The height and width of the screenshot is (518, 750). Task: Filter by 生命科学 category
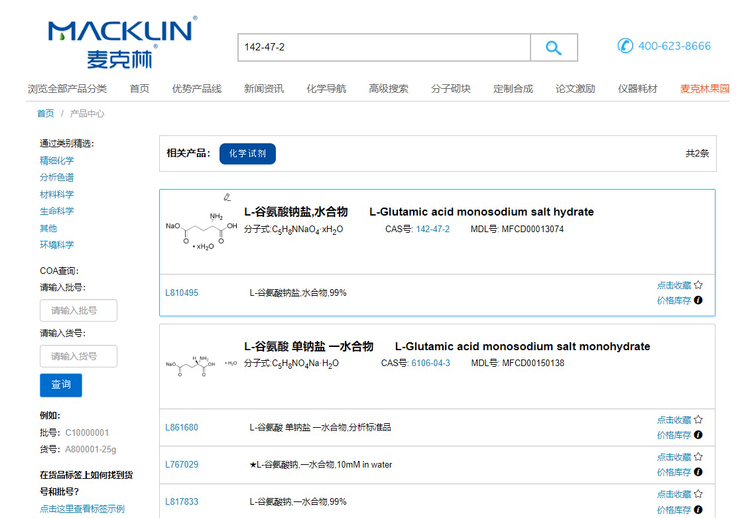tap(56, 211)
